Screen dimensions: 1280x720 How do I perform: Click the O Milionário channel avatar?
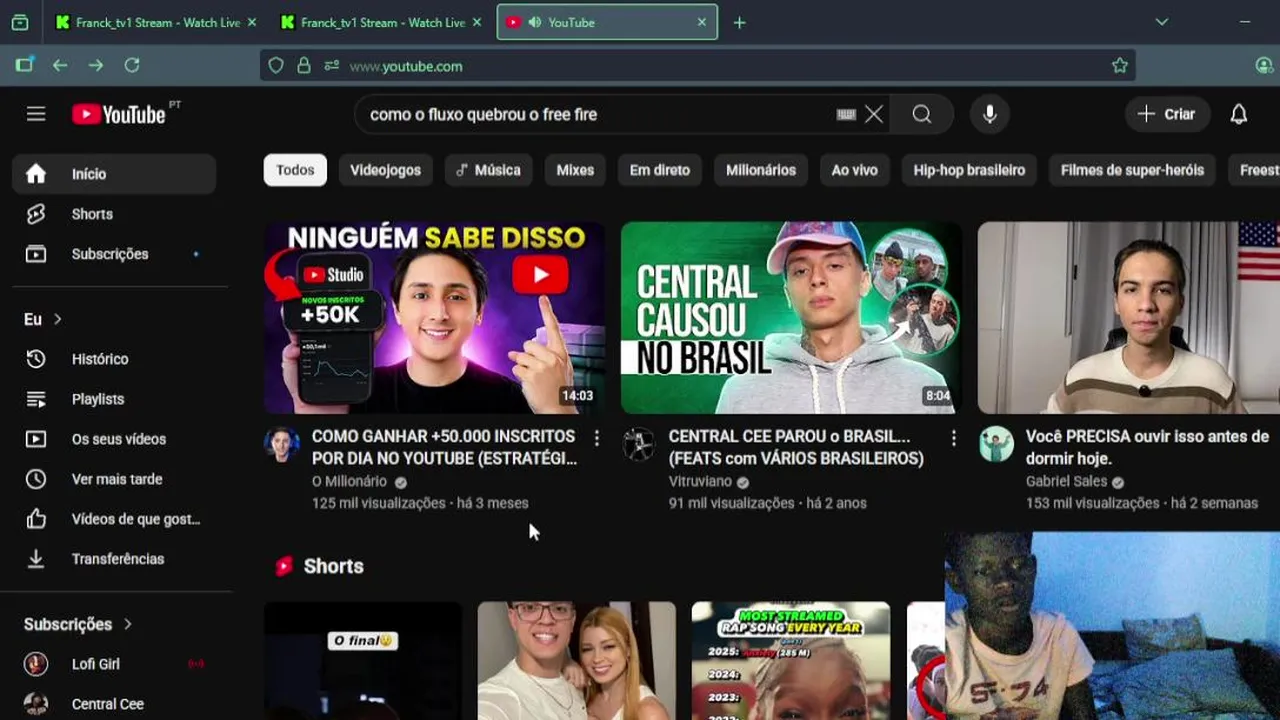point(282,444)
